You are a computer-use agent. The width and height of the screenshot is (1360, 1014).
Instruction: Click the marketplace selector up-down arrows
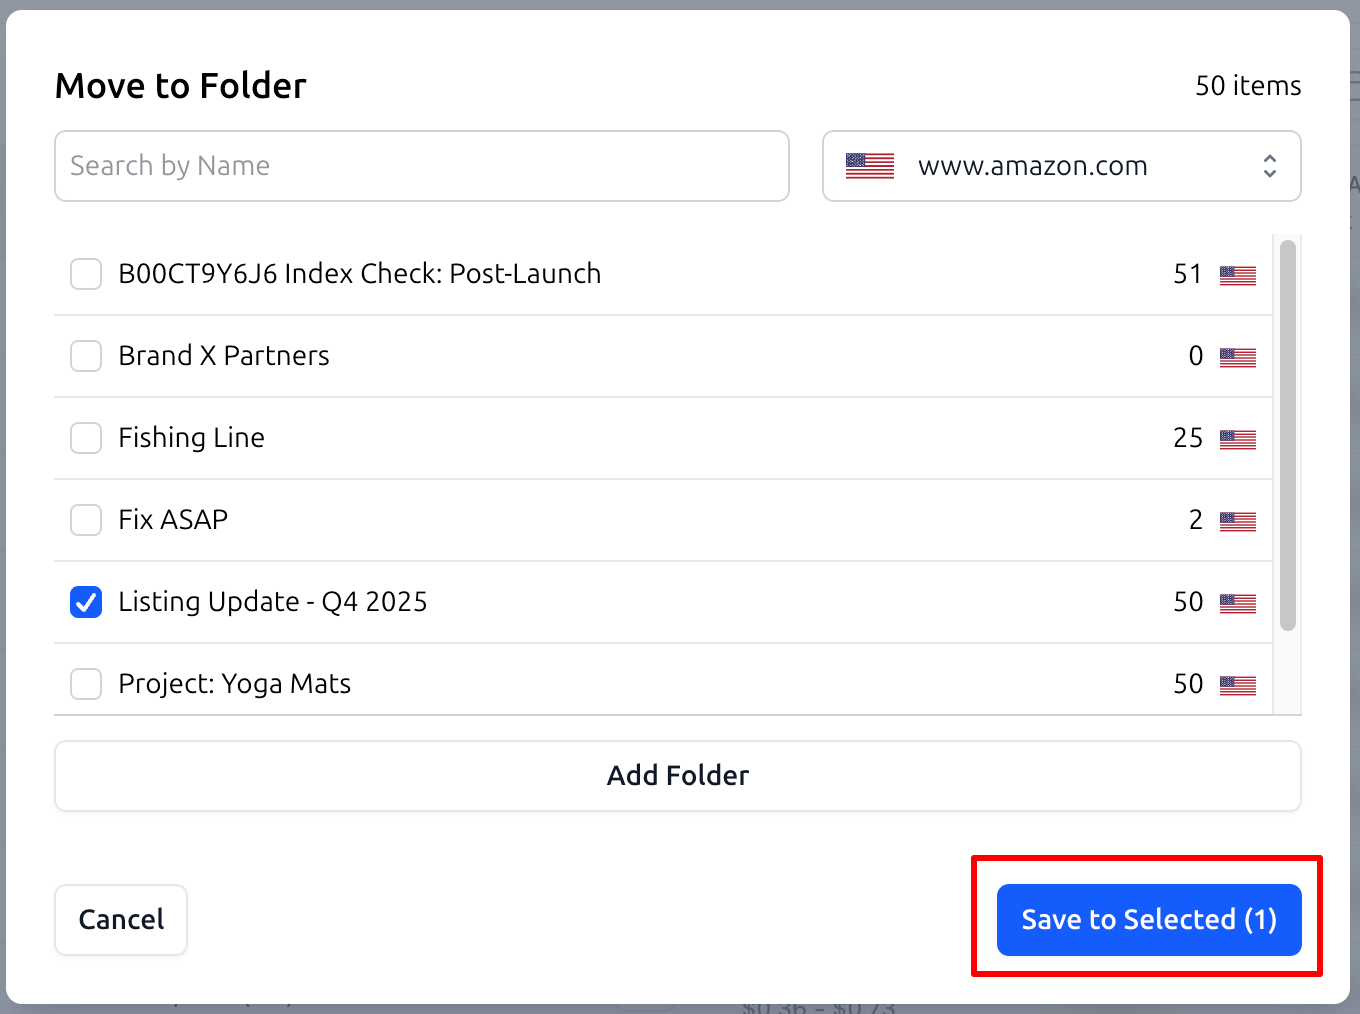(1269, 166)
